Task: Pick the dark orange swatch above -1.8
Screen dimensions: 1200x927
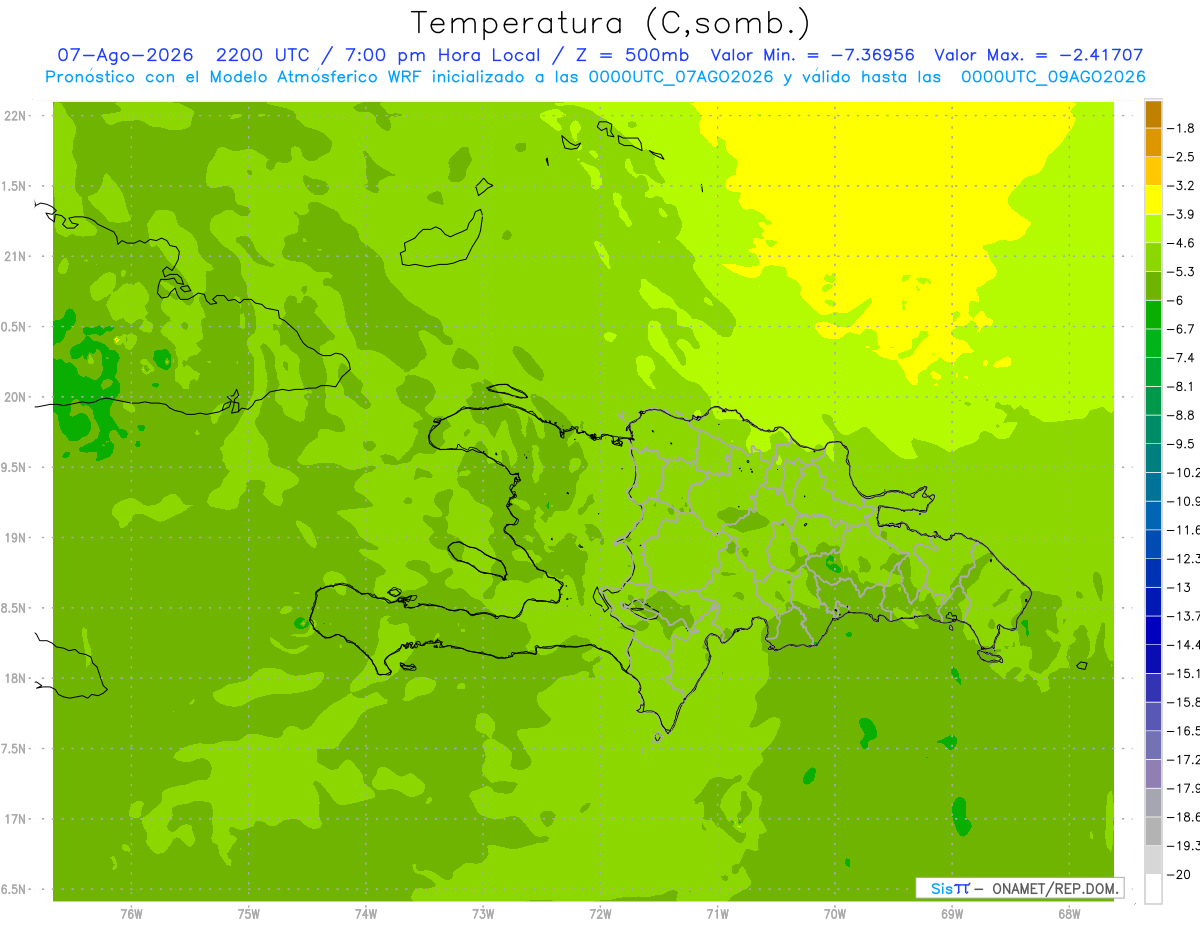Action: (x=1153, y=114)
